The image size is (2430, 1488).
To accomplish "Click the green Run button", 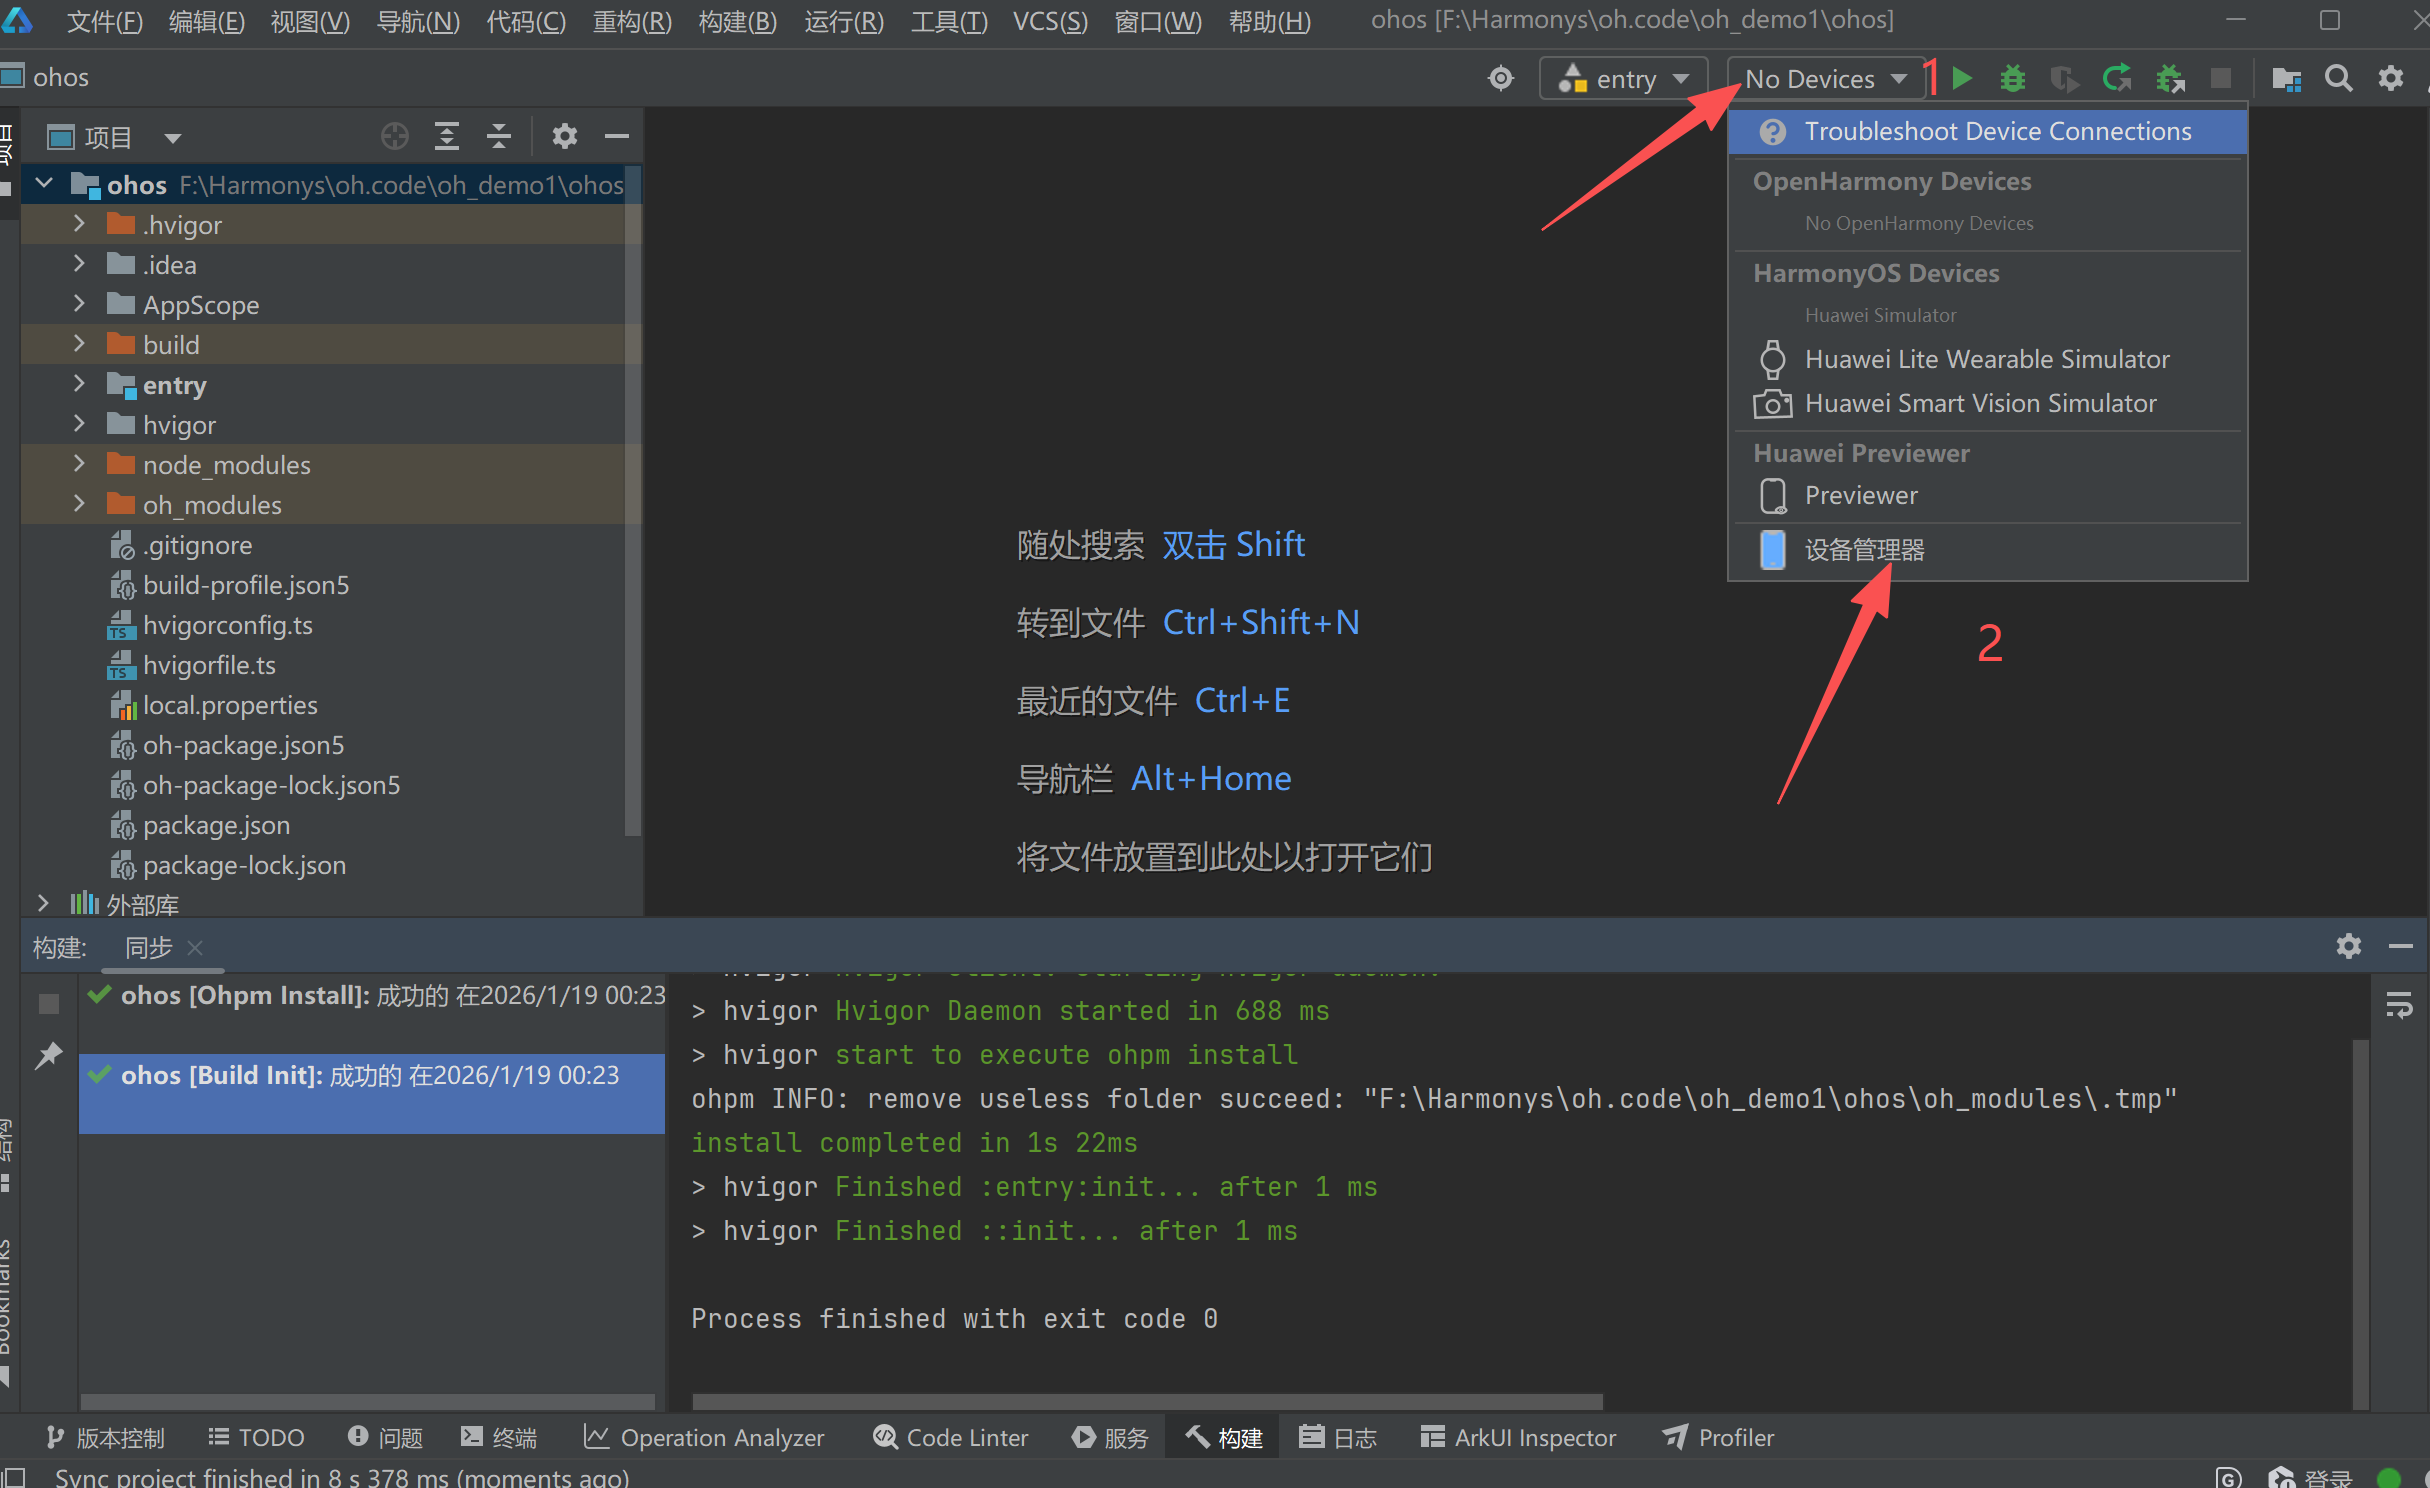I will point(1962,78).
